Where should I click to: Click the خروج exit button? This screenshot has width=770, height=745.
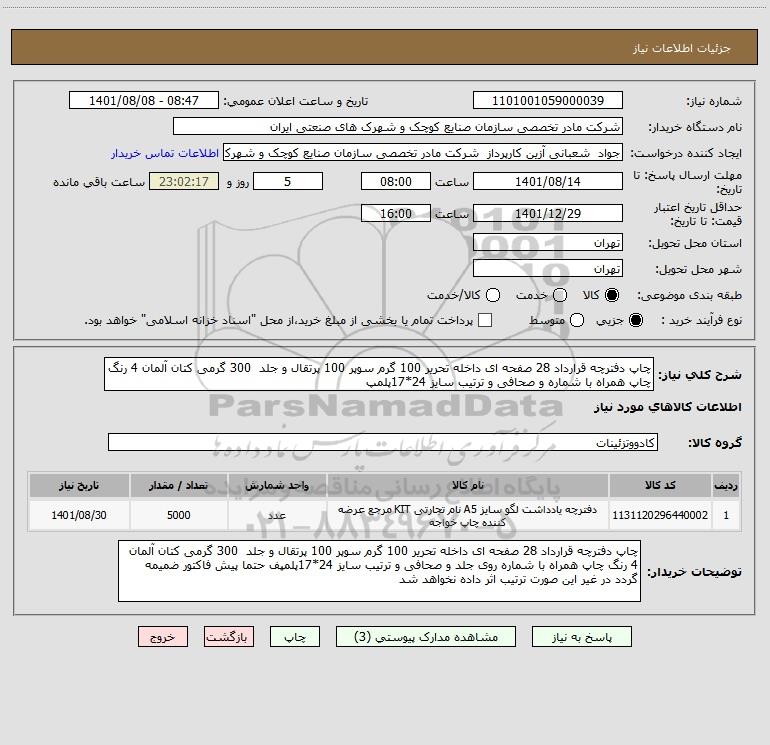tap(163, 636)
